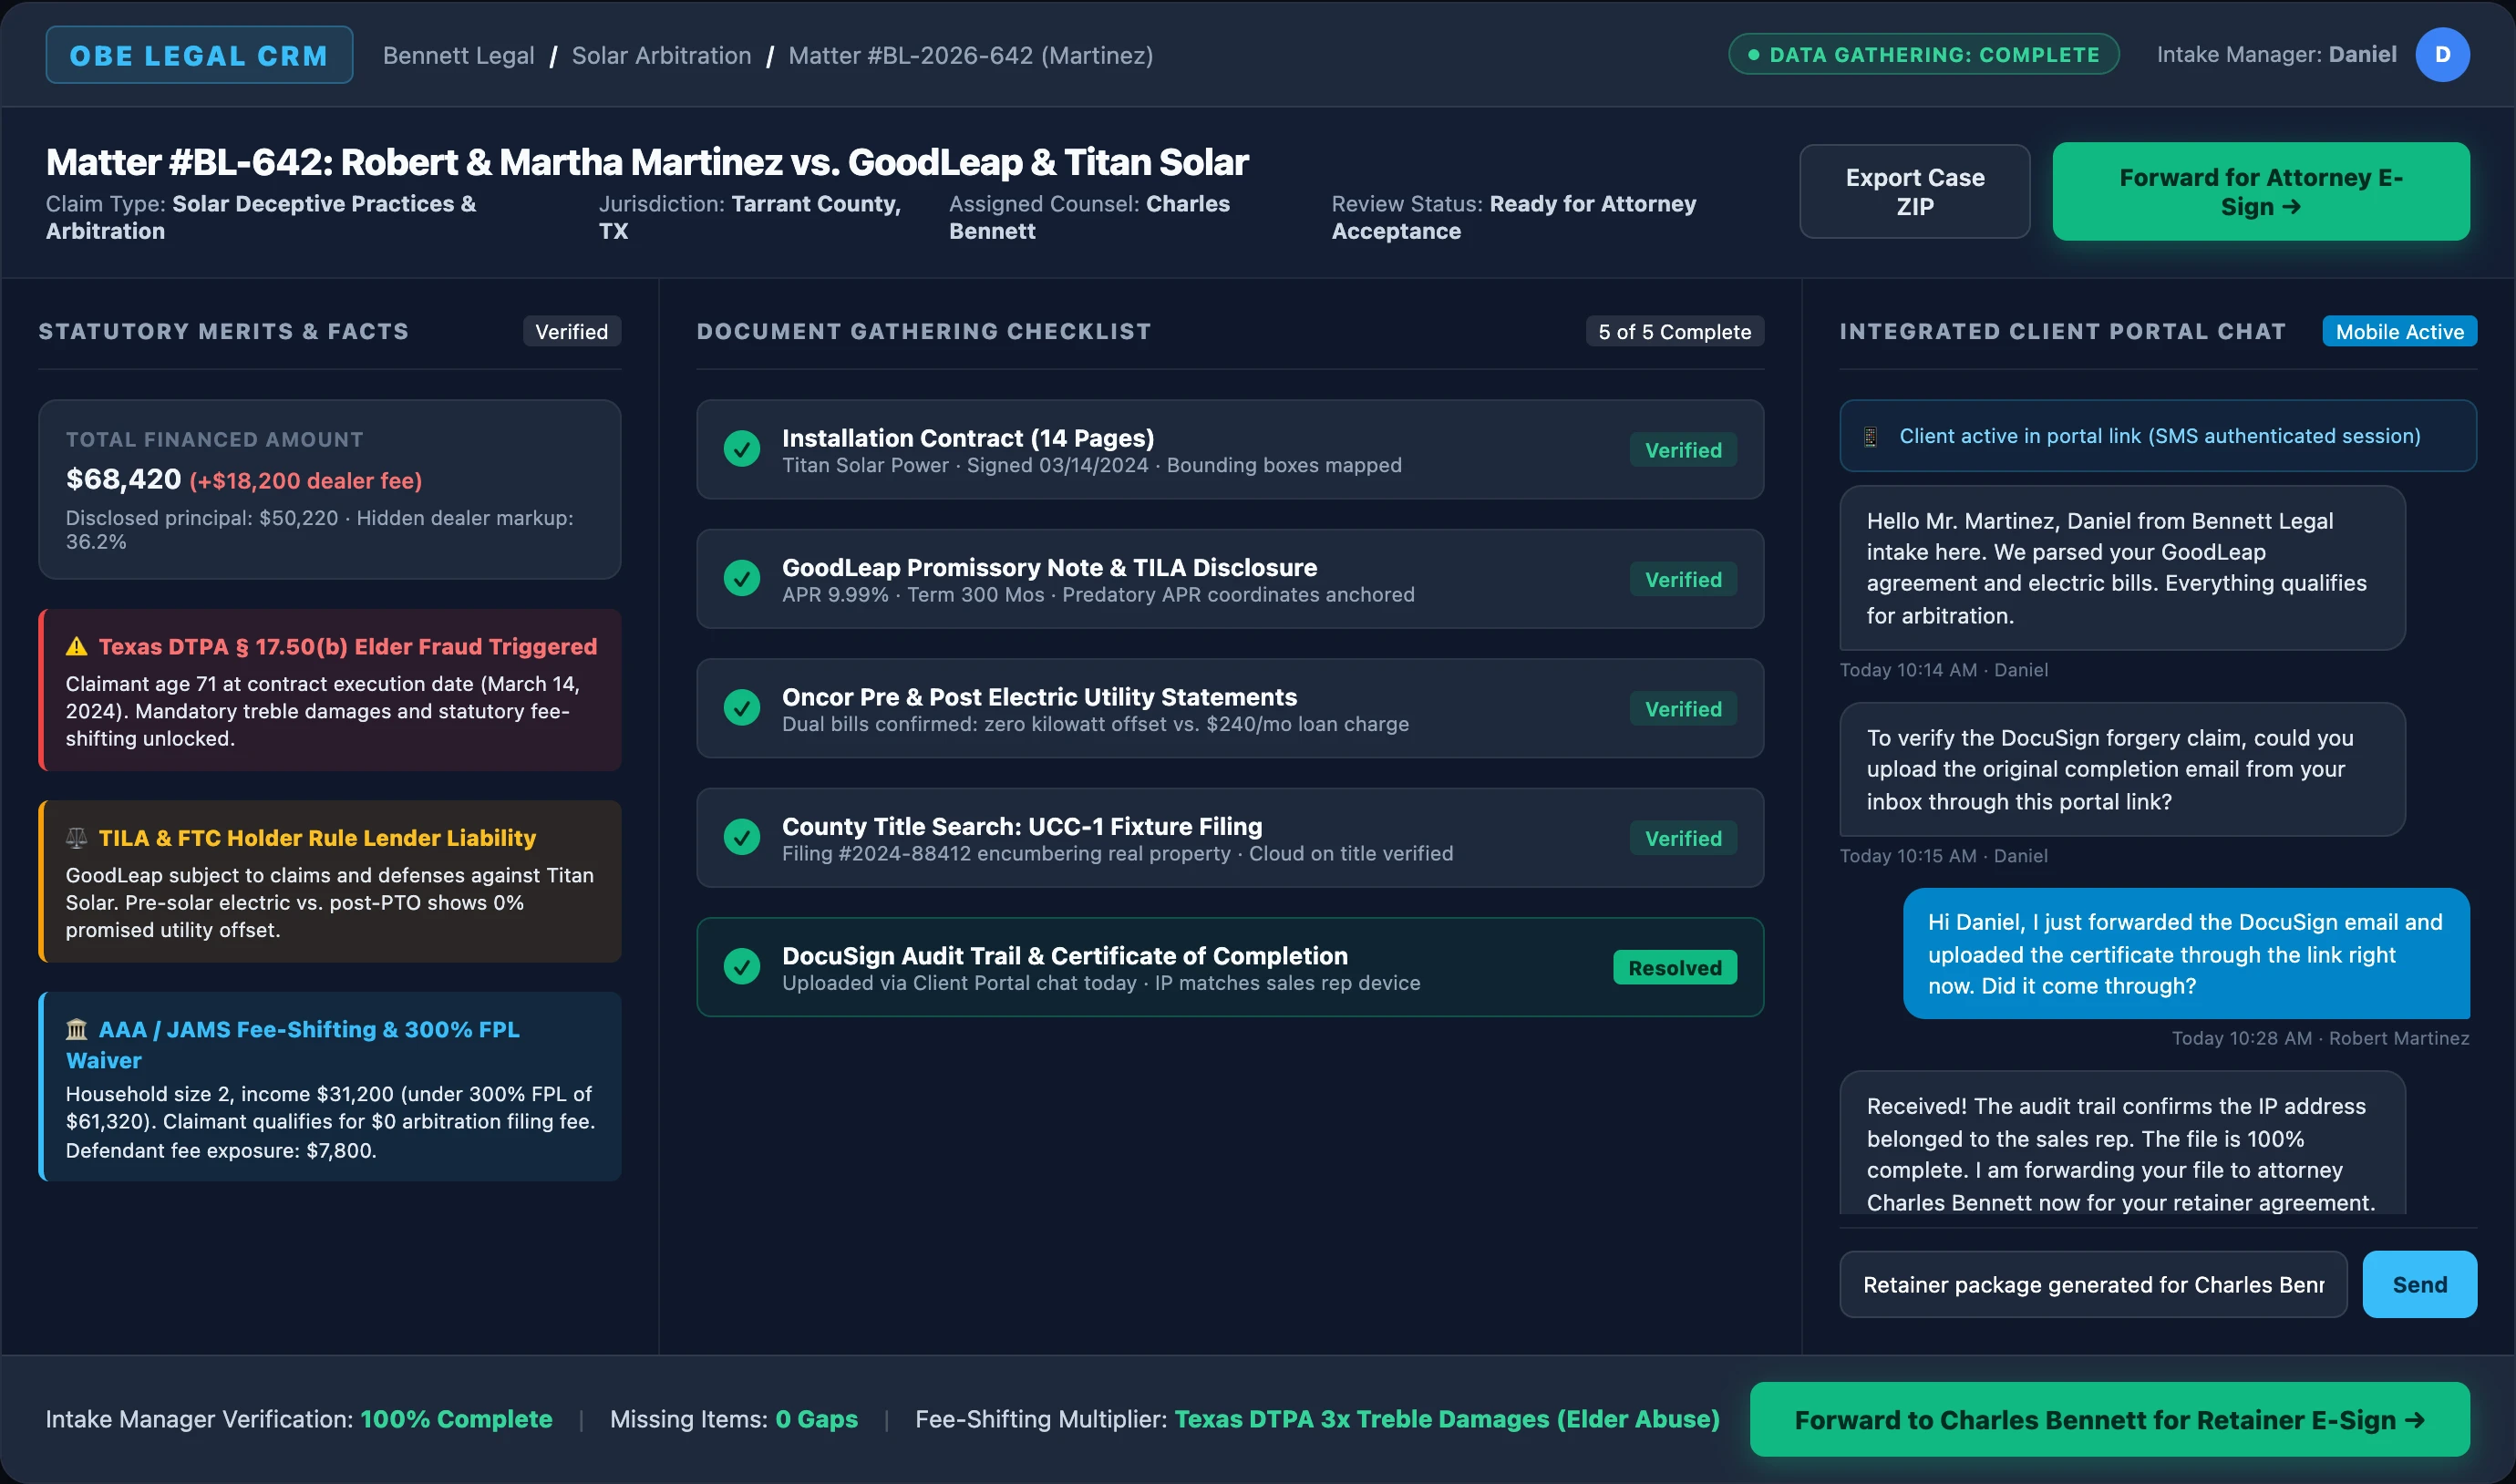This screenshot has width=2516, height=1484.
Task: Click the Data Gathering: Complete status pill
Action: 1923,54
